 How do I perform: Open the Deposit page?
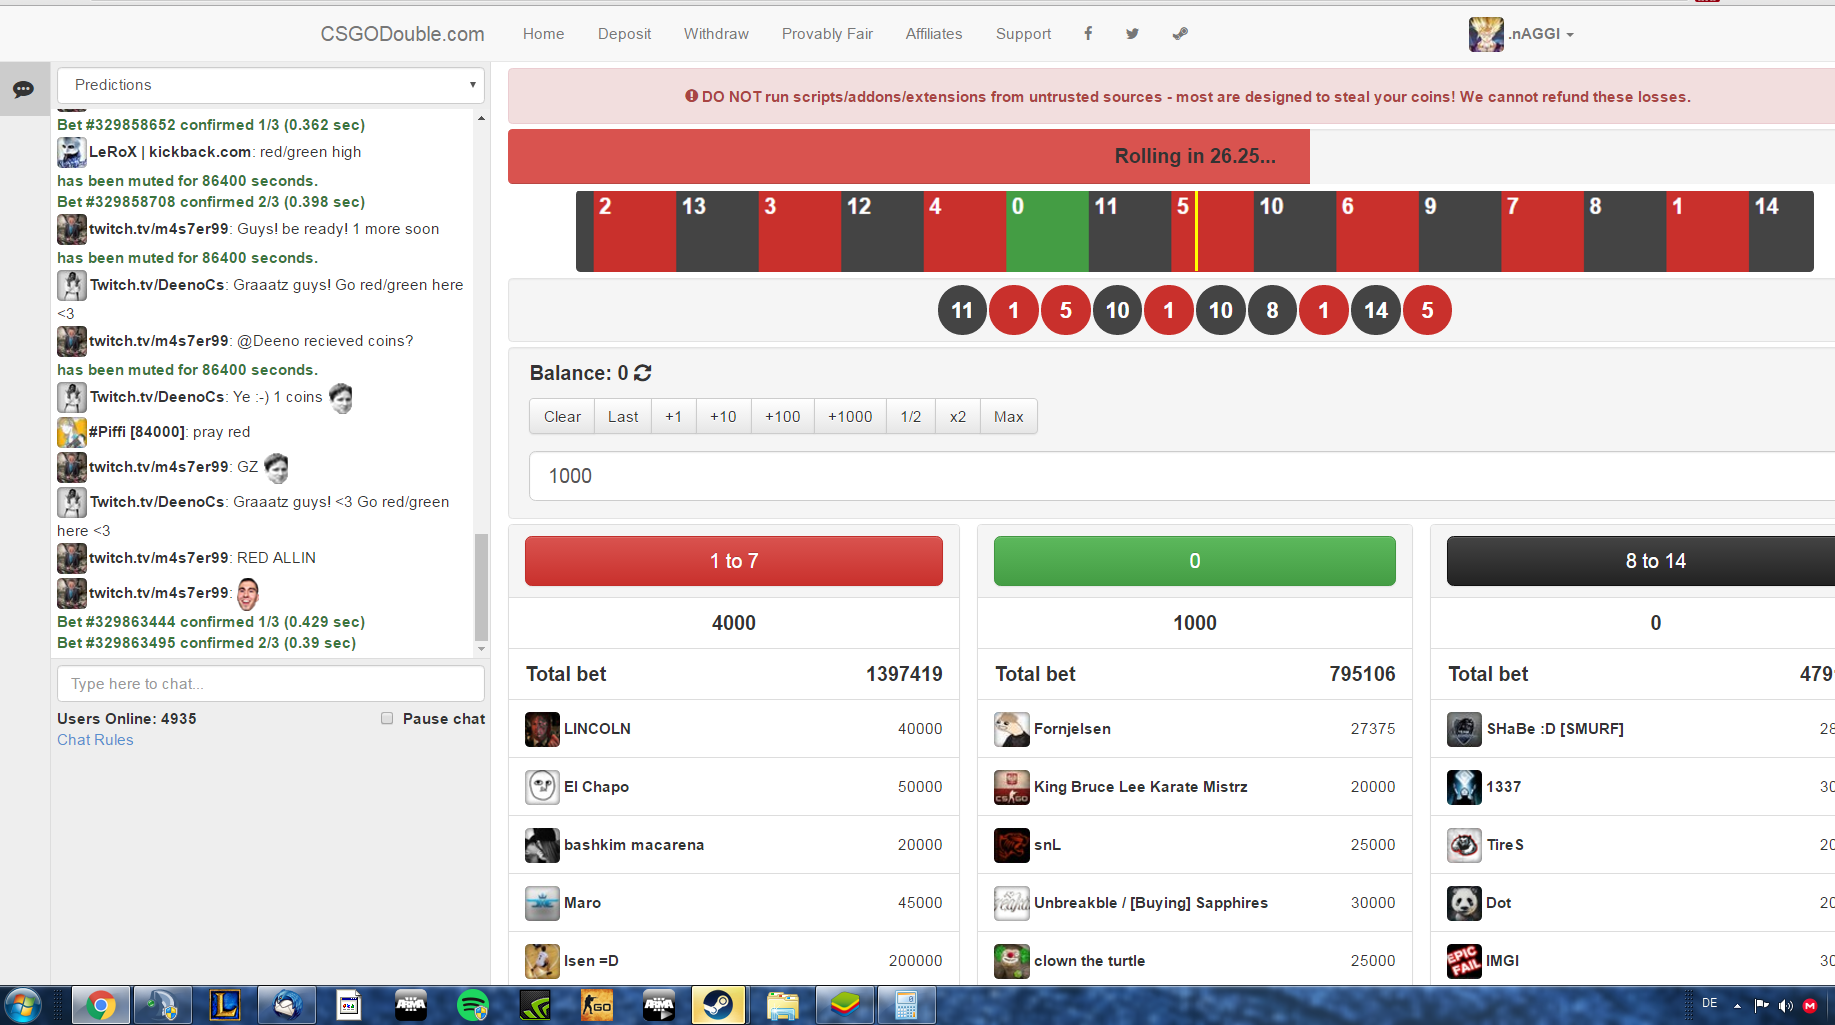[624, 34]
